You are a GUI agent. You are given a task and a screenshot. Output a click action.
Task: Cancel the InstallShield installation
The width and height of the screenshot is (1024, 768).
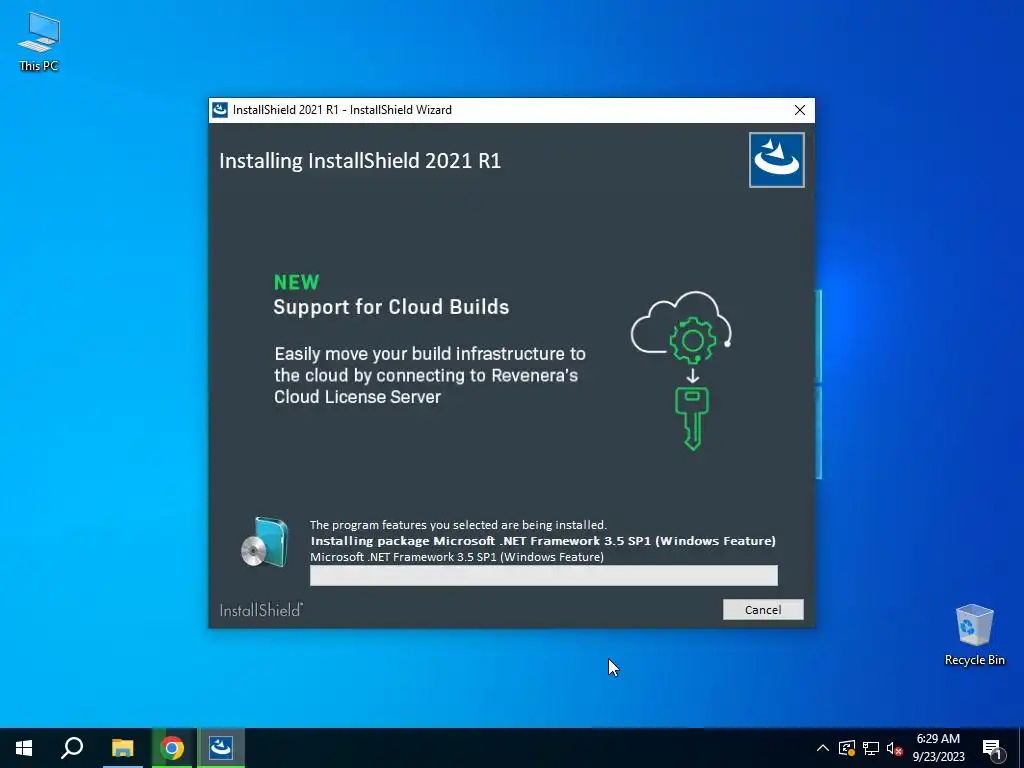[763, 609]
